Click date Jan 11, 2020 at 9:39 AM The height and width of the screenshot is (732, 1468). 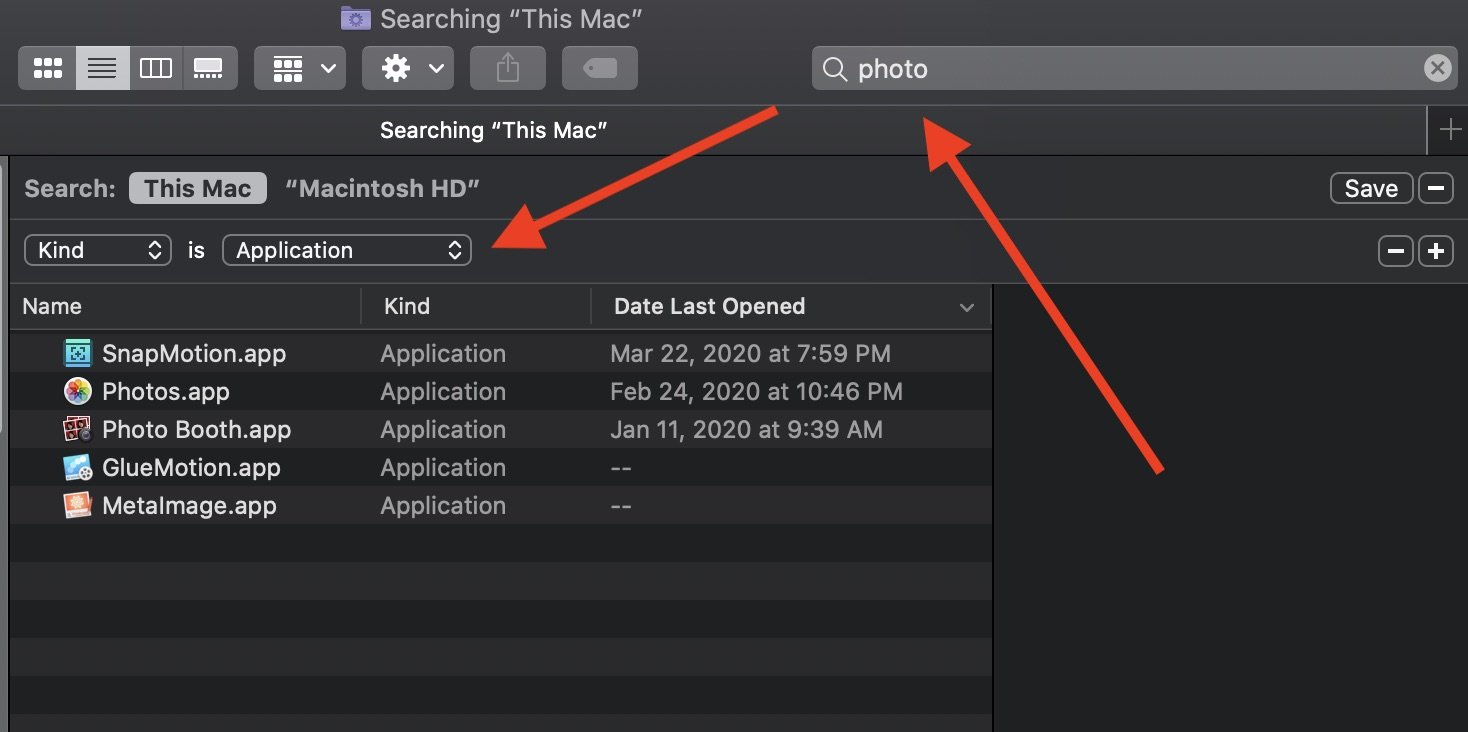tap(746, 429)
